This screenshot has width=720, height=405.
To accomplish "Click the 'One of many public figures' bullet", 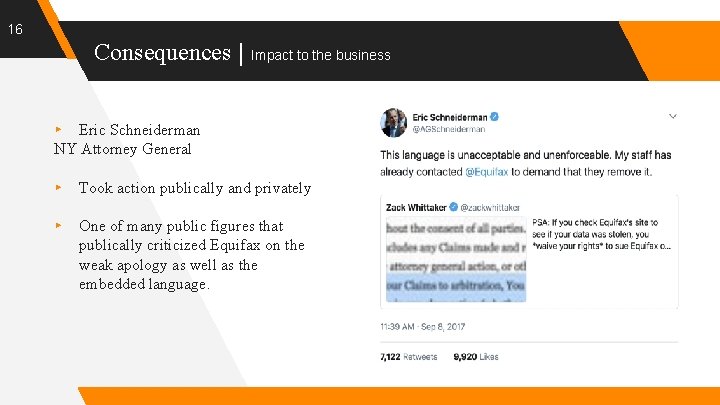I will point(192,255).
